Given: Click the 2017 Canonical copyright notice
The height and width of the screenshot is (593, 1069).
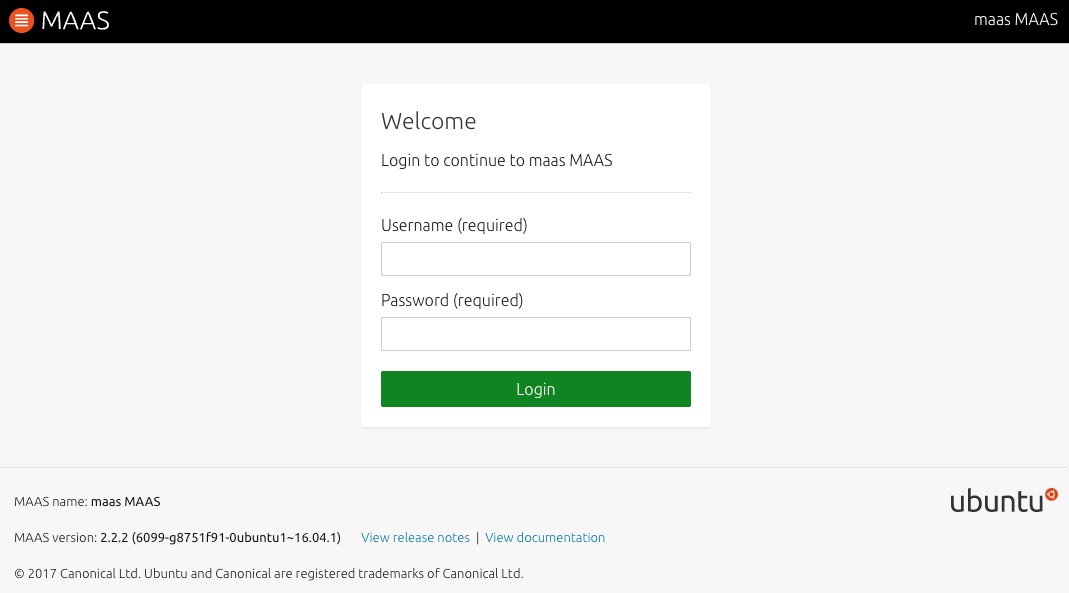Looking at the screenshot, I should pos(268,574).
